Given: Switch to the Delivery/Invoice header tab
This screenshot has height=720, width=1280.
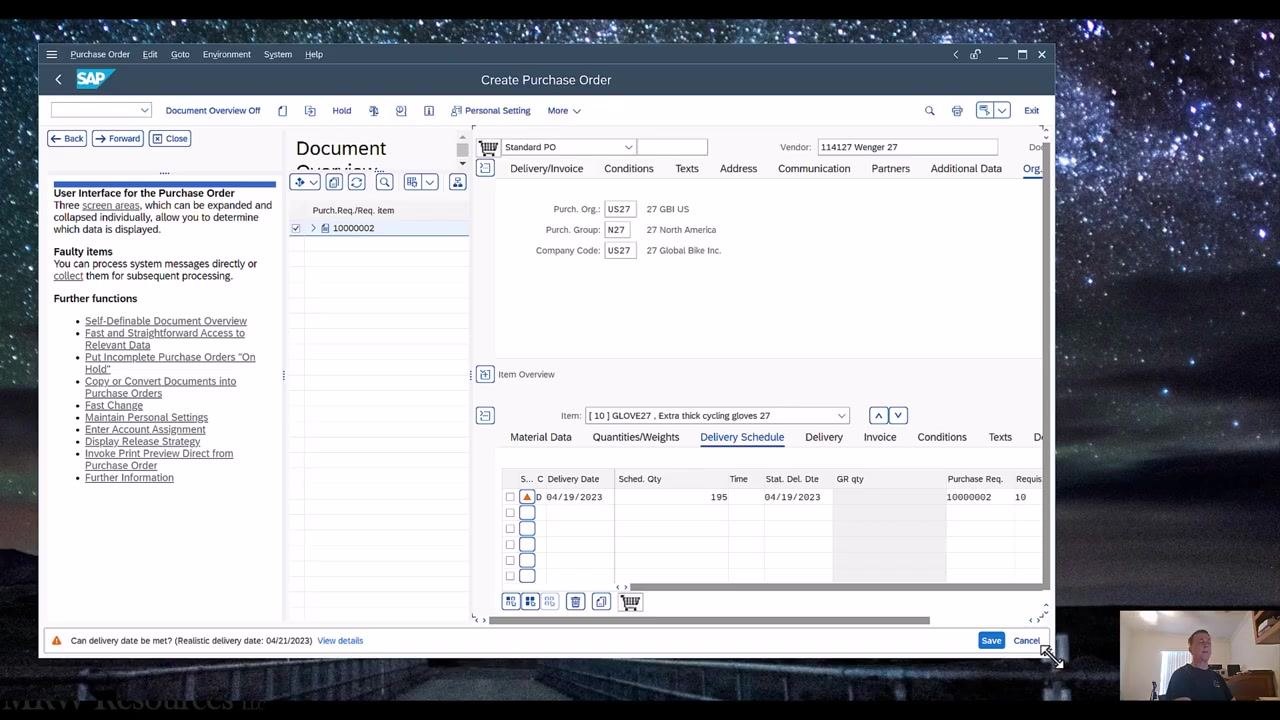Looking at the screenshot, I should [546, 169].
